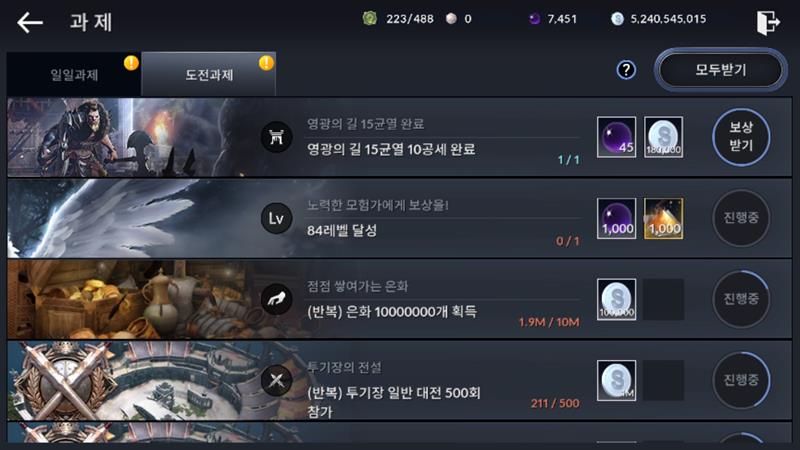
Task: Tap the hand icon for 은화 획득 task
Action: point(276,299)
